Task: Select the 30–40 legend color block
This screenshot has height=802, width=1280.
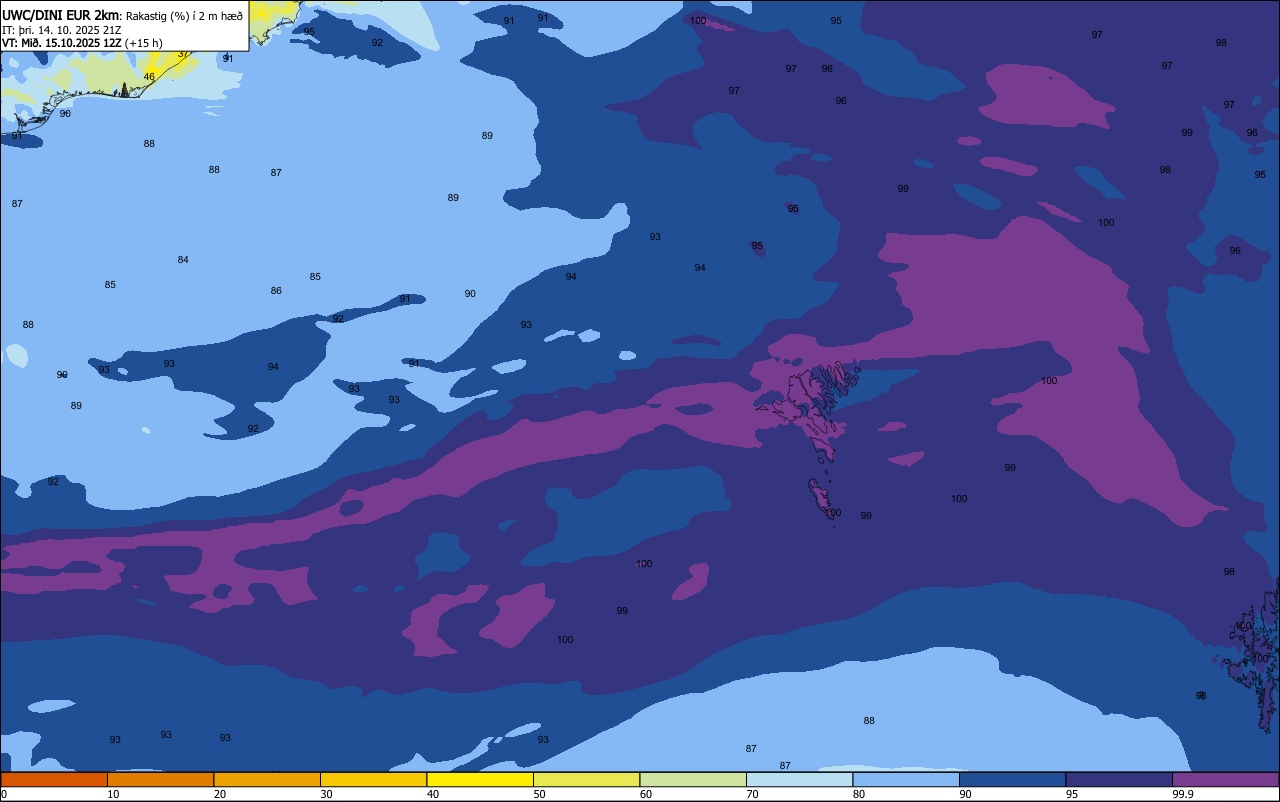Action: tap(373, 779)
